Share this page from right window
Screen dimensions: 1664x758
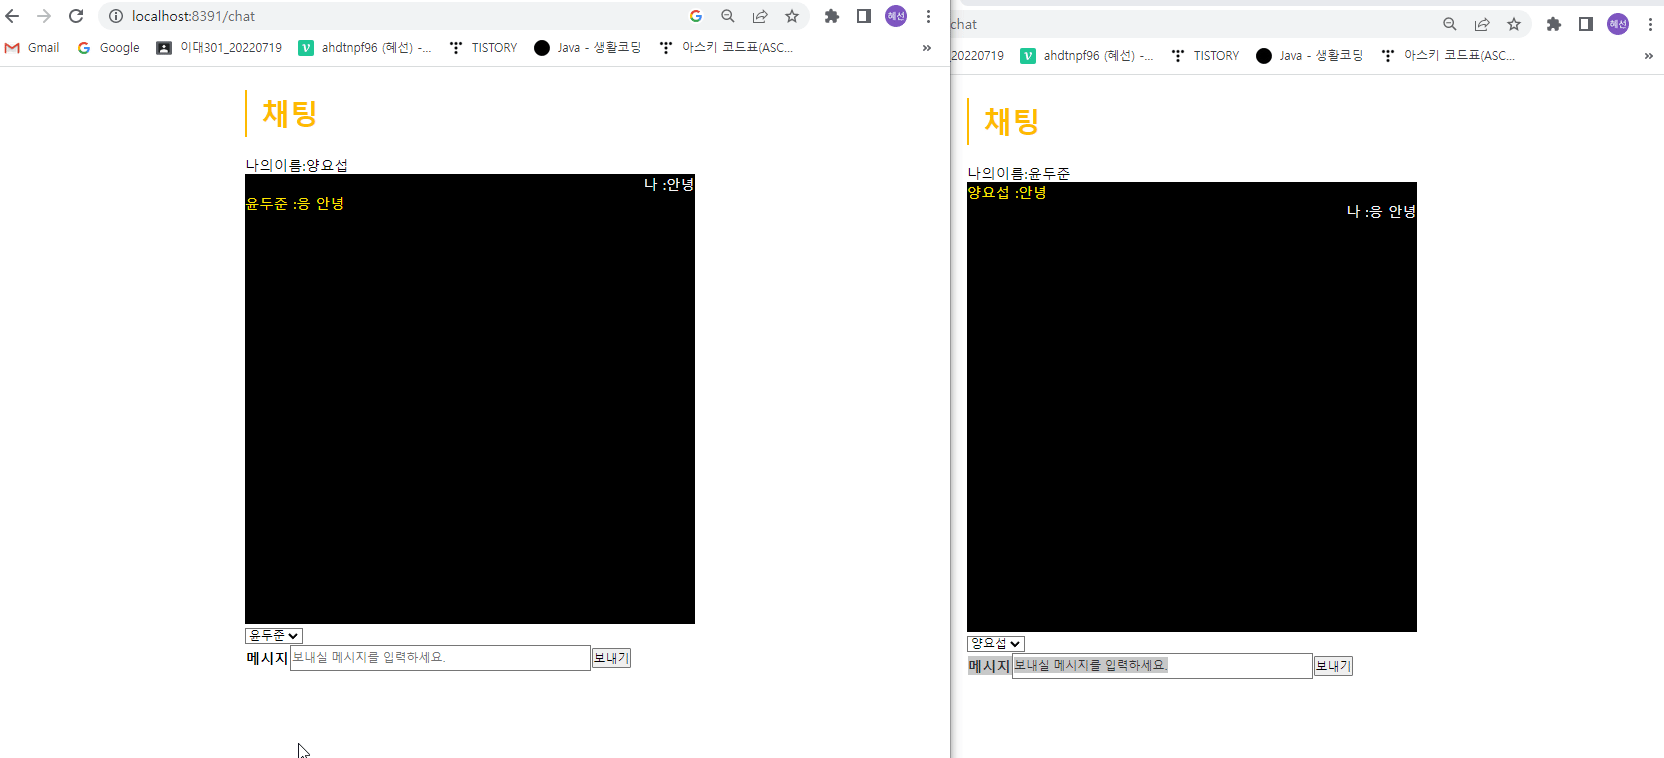[1482, 24]
